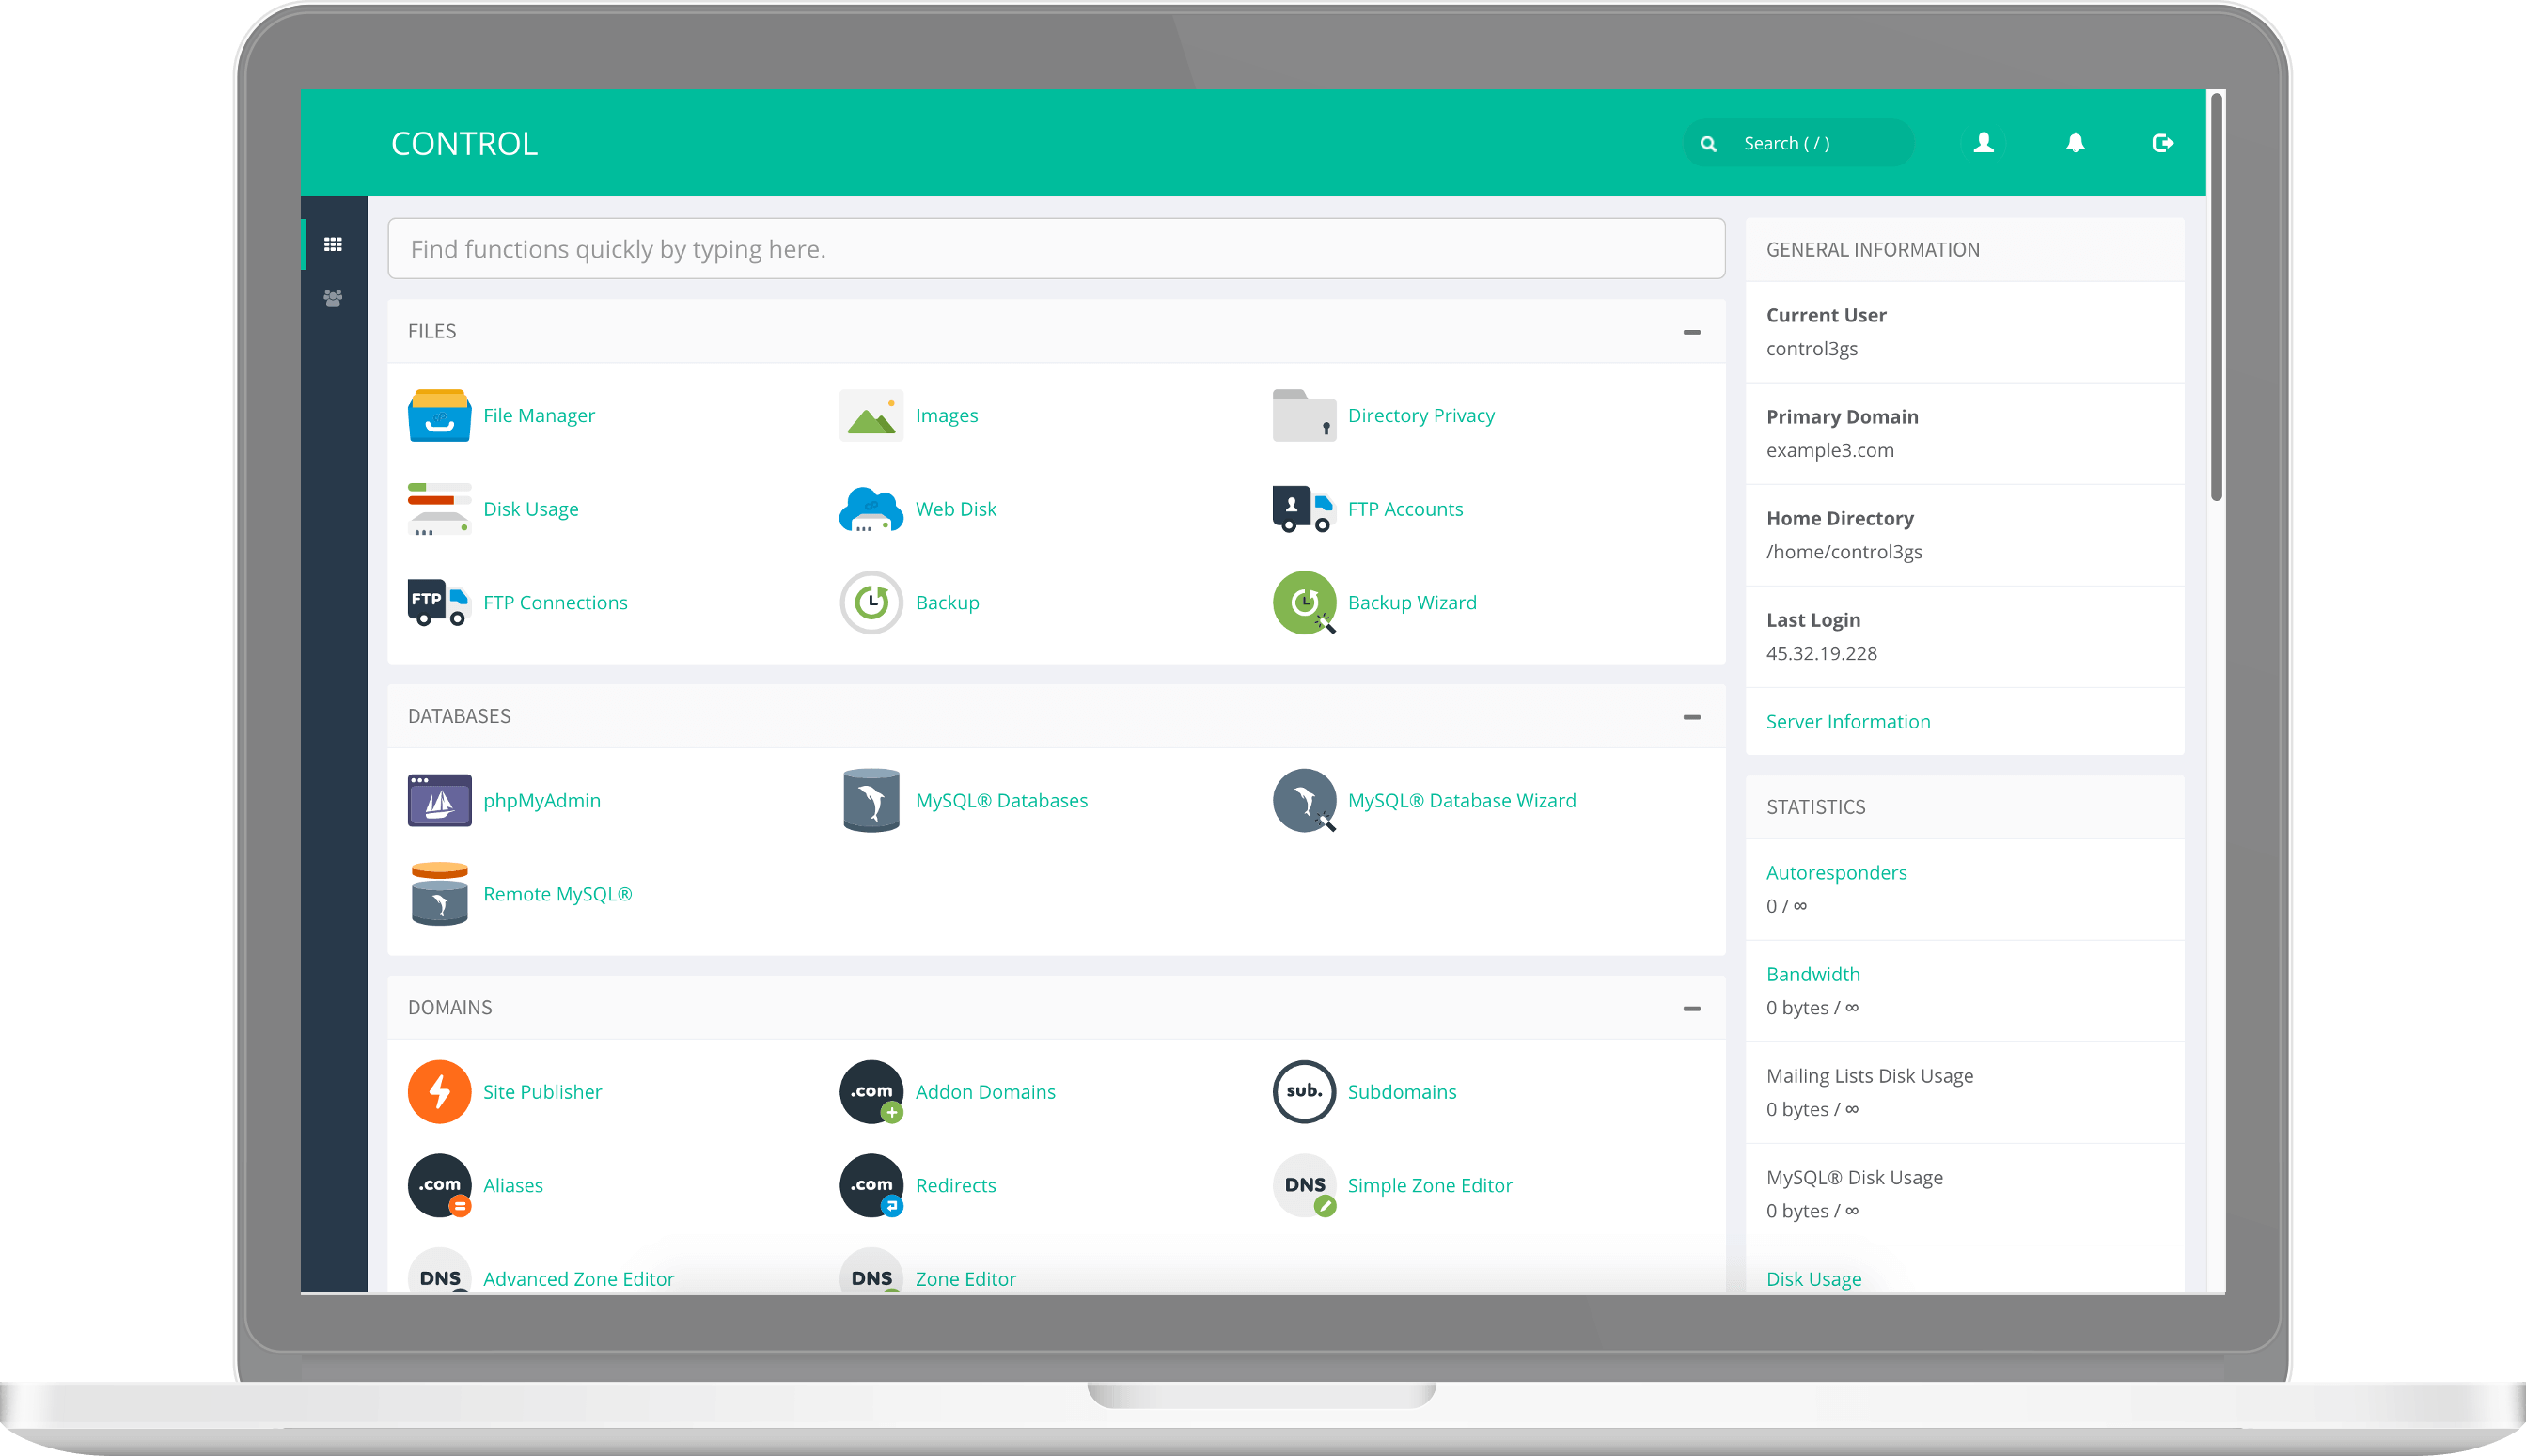Screen dimensions: 2526x1456
Task: Open the Web Disk link
Action: (955, 509)
